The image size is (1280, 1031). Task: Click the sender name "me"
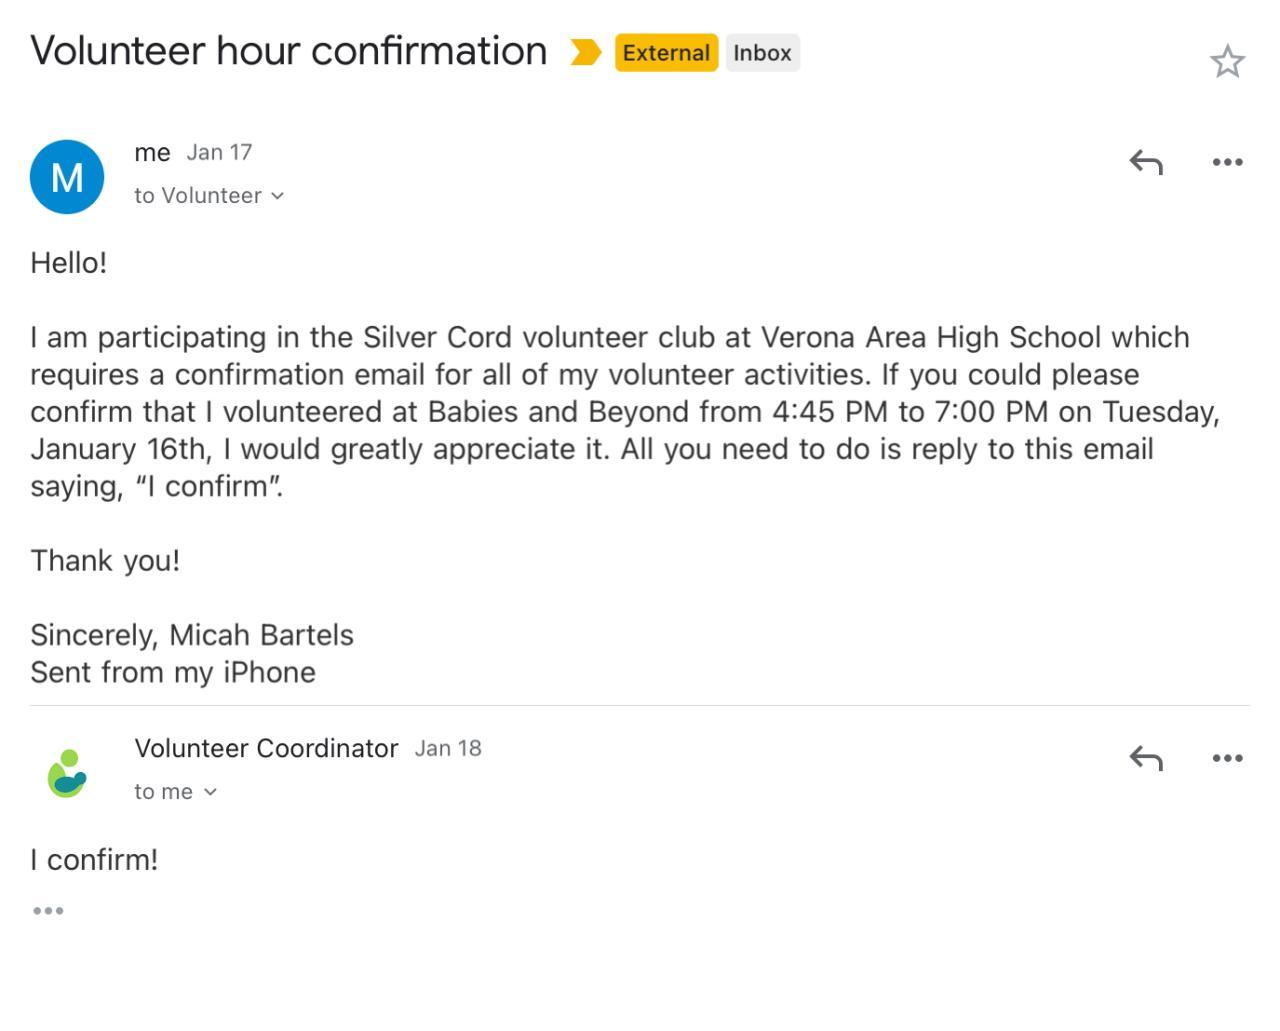tap(152, 153)
